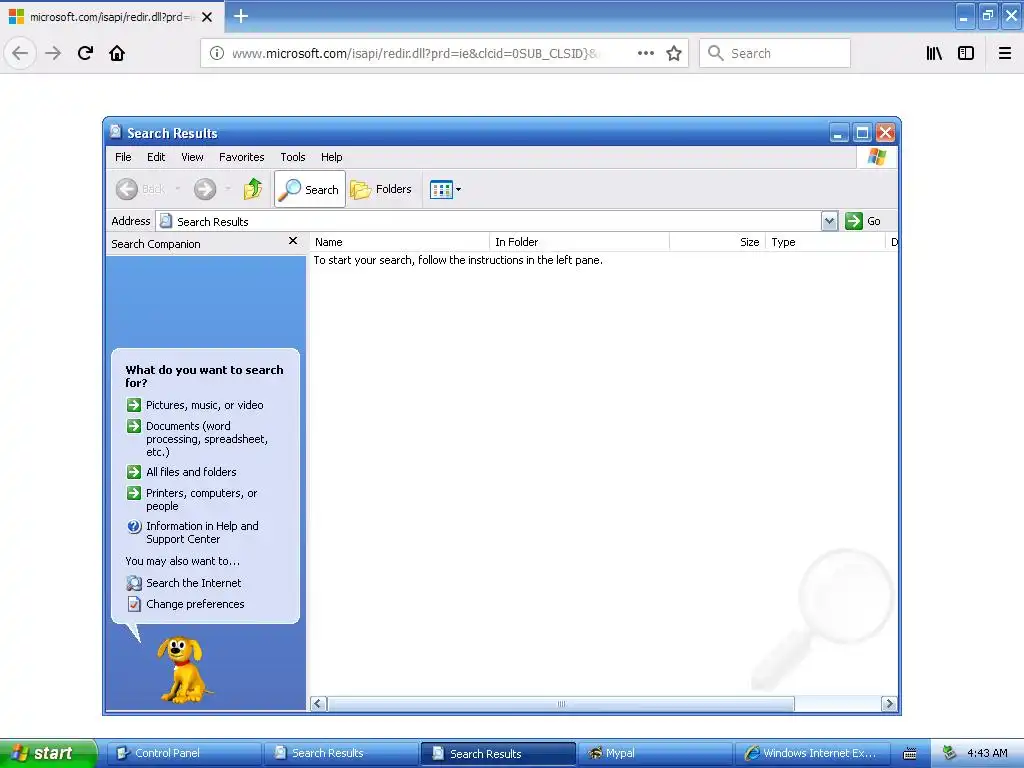
Task: Open the Views dropdown button
Action: pos(445,189)
